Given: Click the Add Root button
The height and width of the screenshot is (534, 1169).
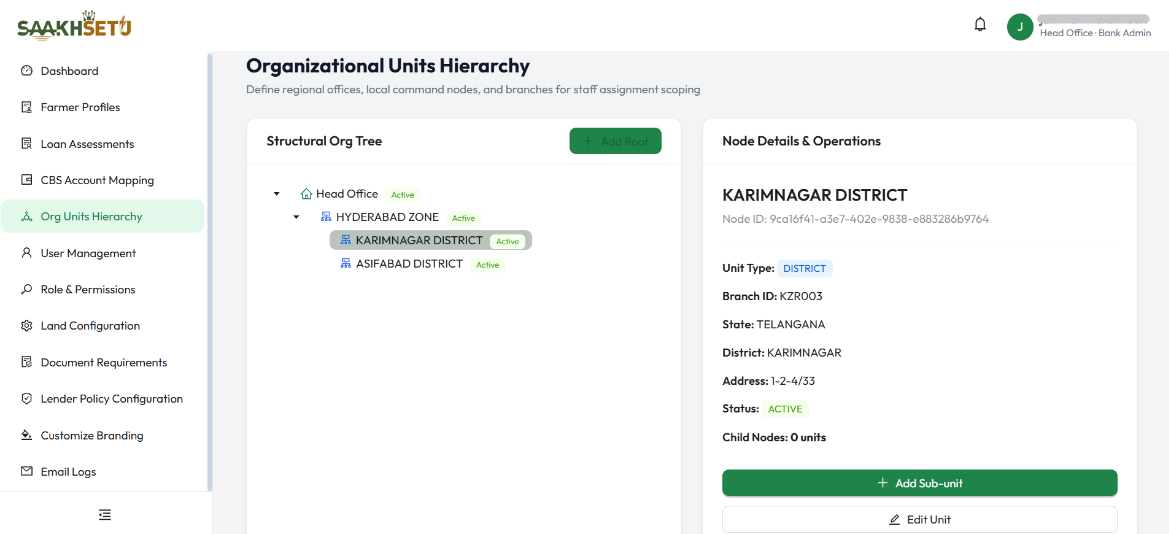Looking at the screenshot, I should point(615,141).
